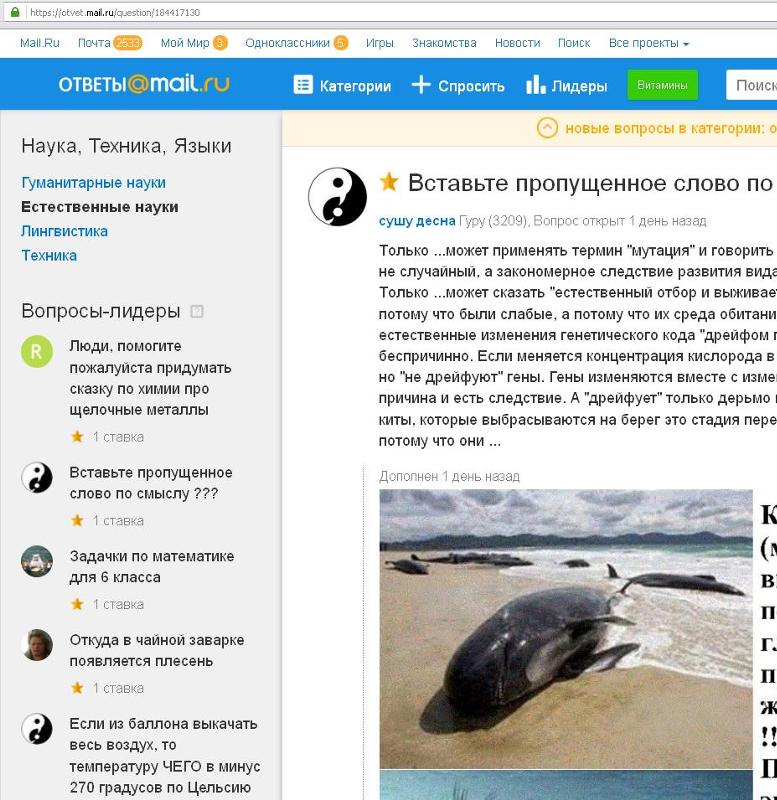Click the Категории list icon
Image resolution: width=777 pixels, height=800 pixels.
pos(303,85)
